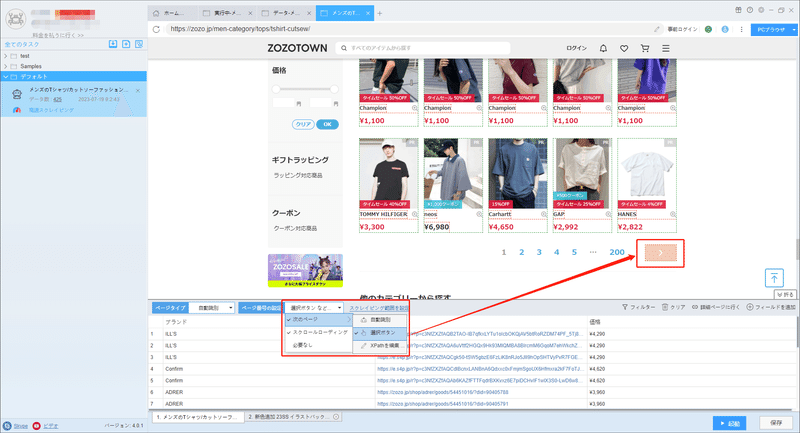Click the next page arrow button
The image size is (800, 433).
pos(661,252)
